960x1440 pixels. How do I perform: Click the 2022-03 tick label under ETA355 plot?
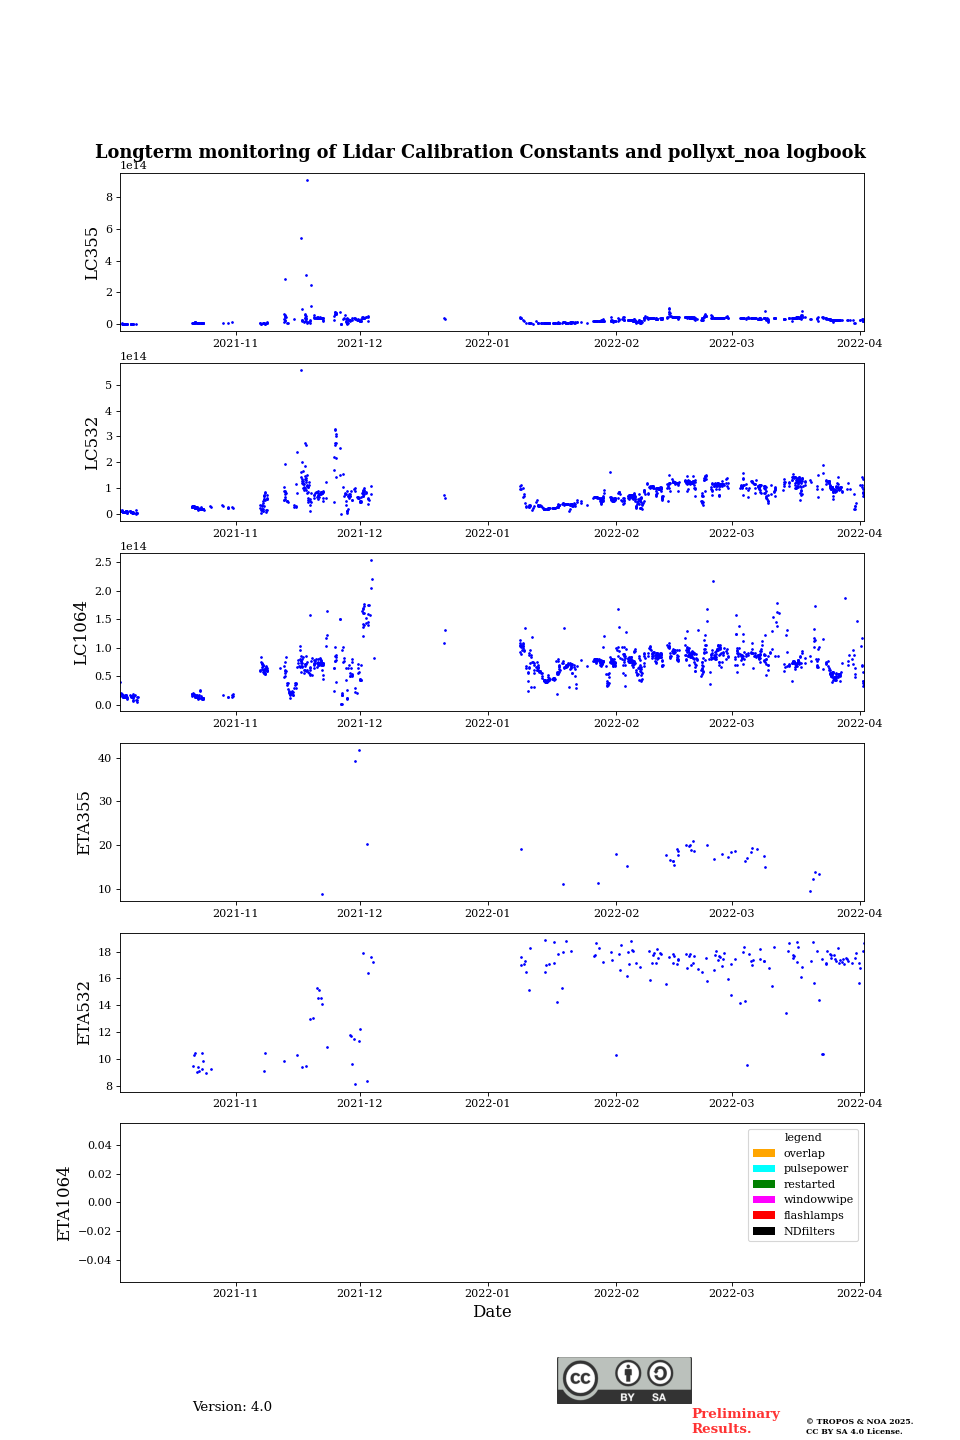pyautogui.click(x=732, y=913)
